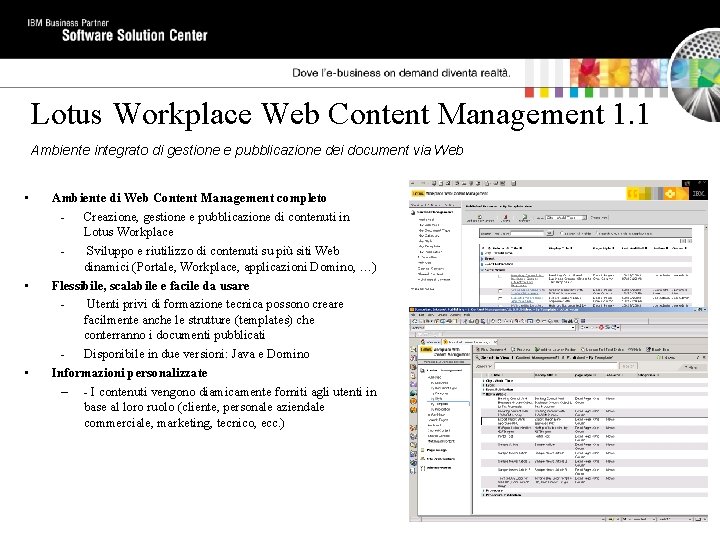The image size is (720, 540).
Task: Click the blue title bar of the lower screenshot window
Action: [558, 310]
